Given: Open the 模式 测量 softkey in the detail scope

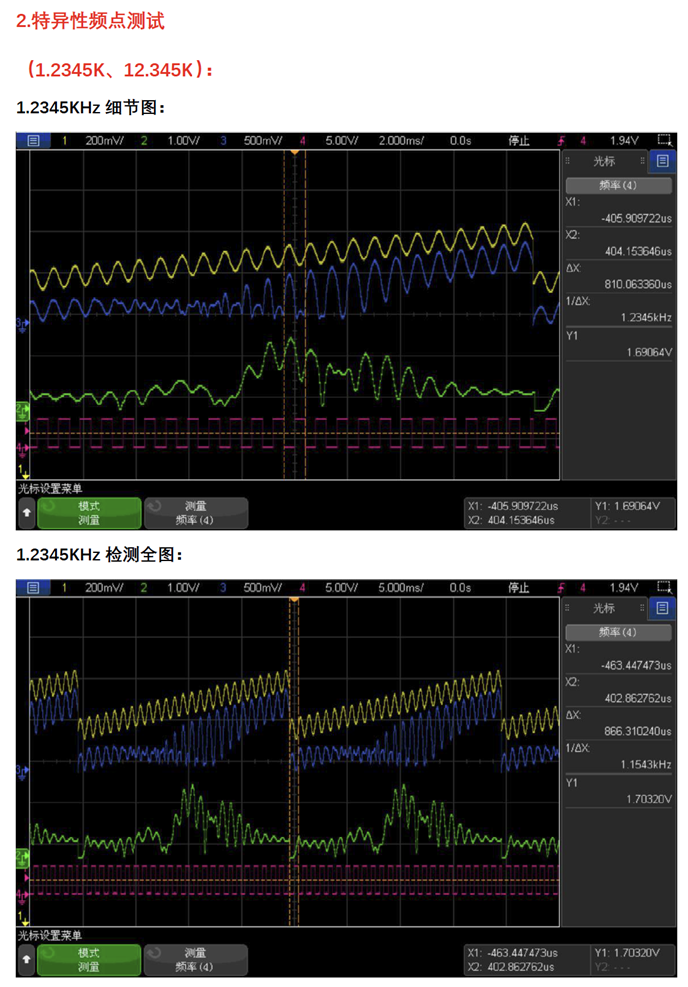Looking at the screenshot, I should [89, 513].
